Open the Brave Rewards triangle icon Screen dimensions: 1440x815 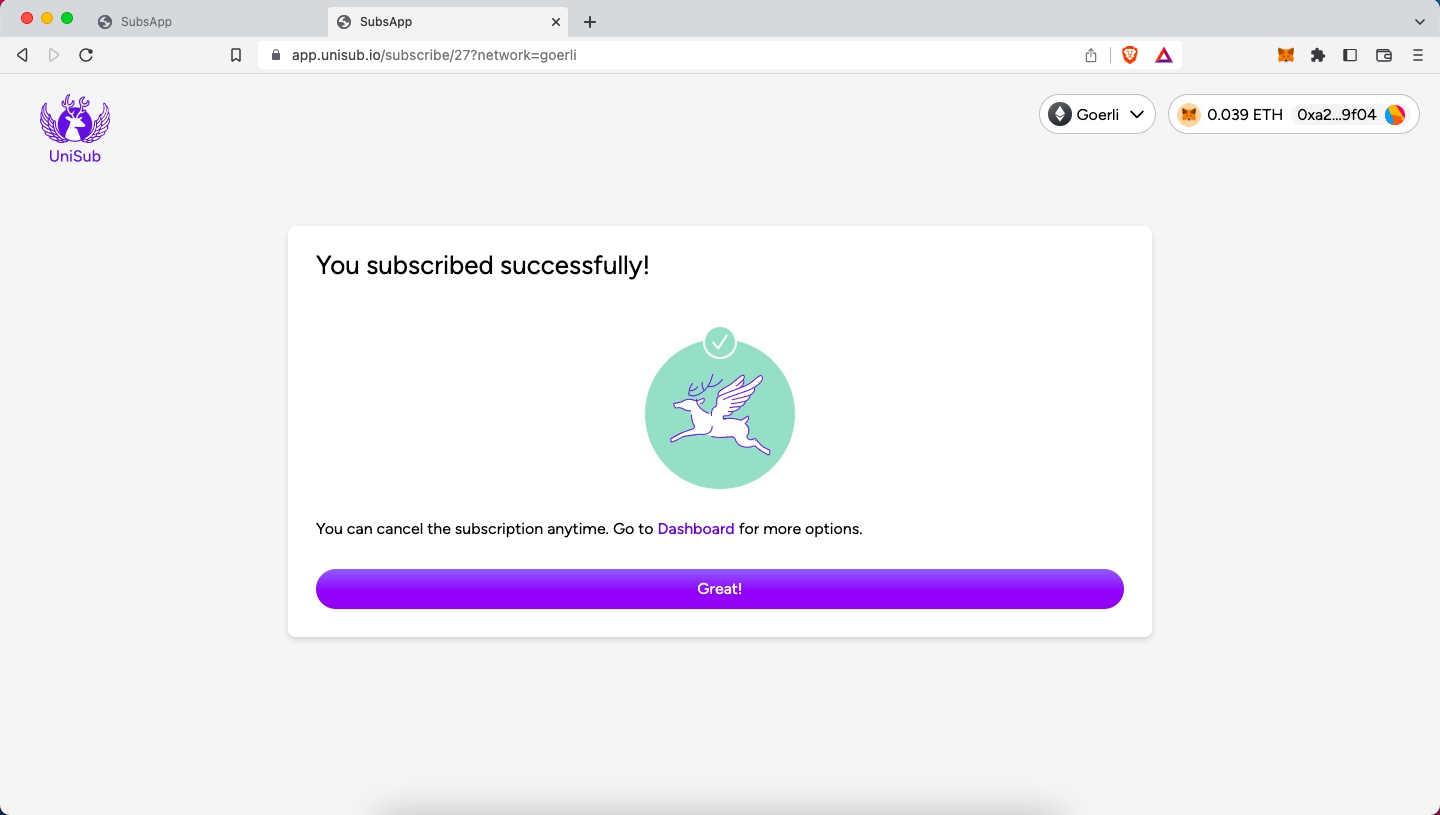click(1164, 55)
